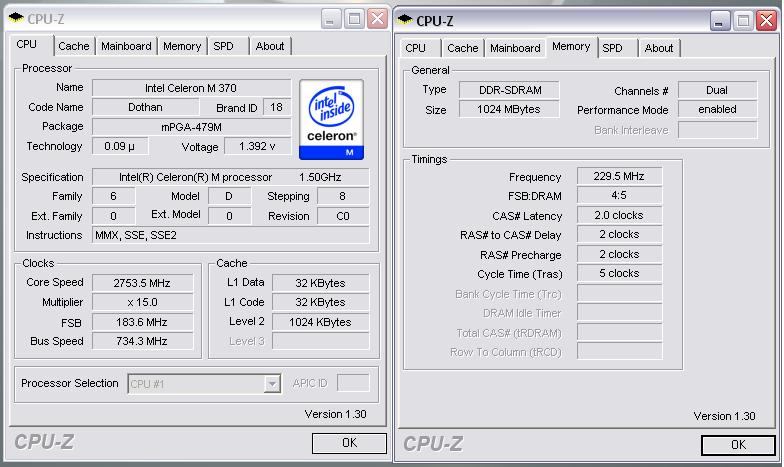The width and height of the screenshot is (784, 467).
Task: Close the right CPU-Z window
Action: (x=766, y=21)
